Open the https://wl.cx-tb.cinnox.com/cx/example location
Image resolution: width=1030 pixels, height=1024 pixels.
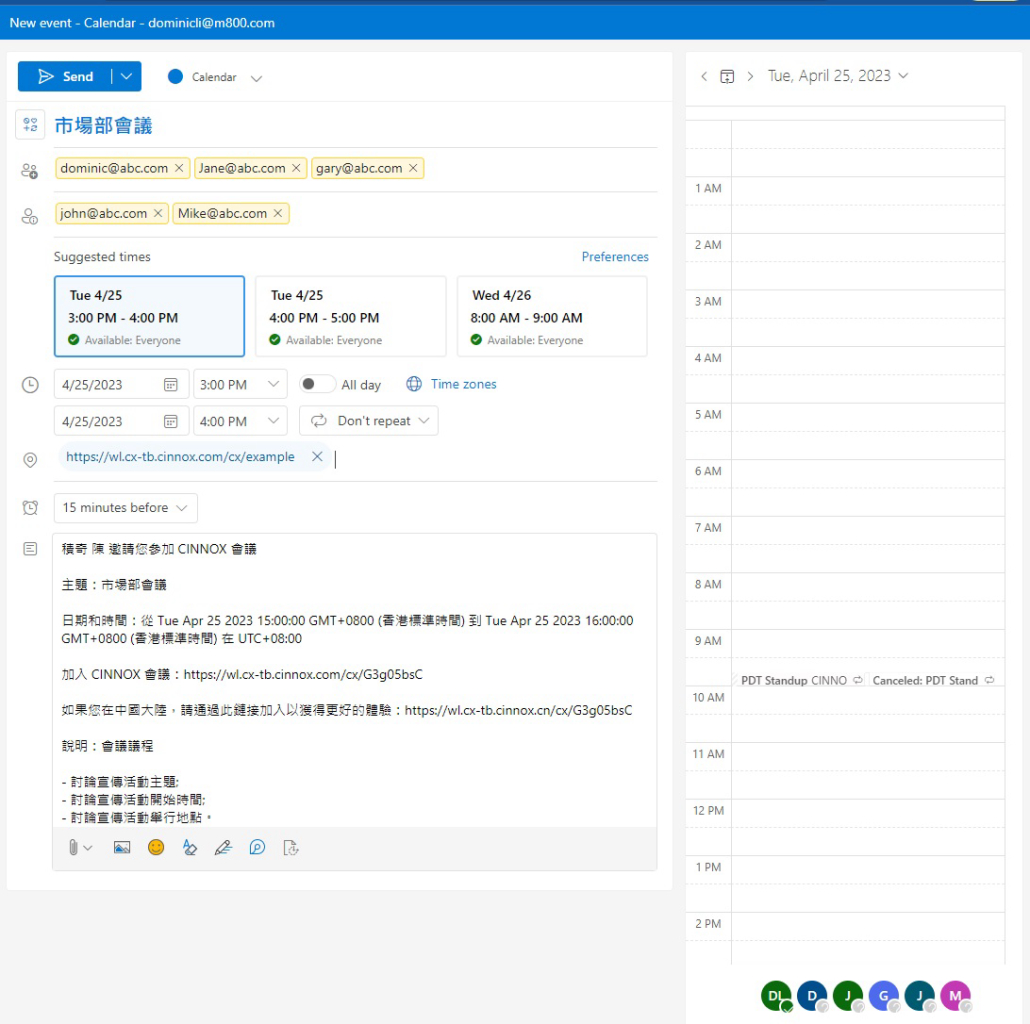[180, 457]
